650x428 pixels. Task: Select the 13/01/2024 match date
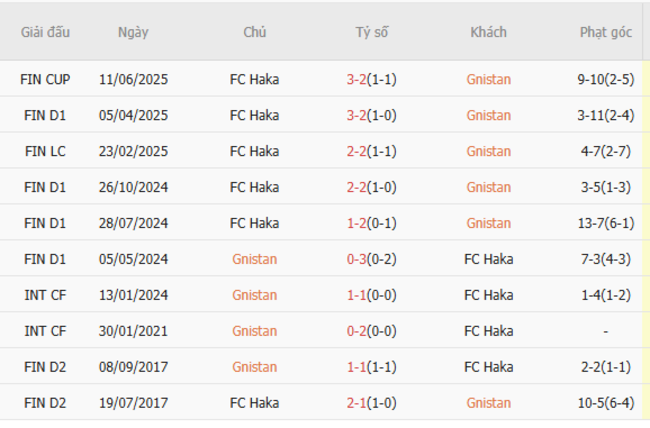(x=133, y=295)
